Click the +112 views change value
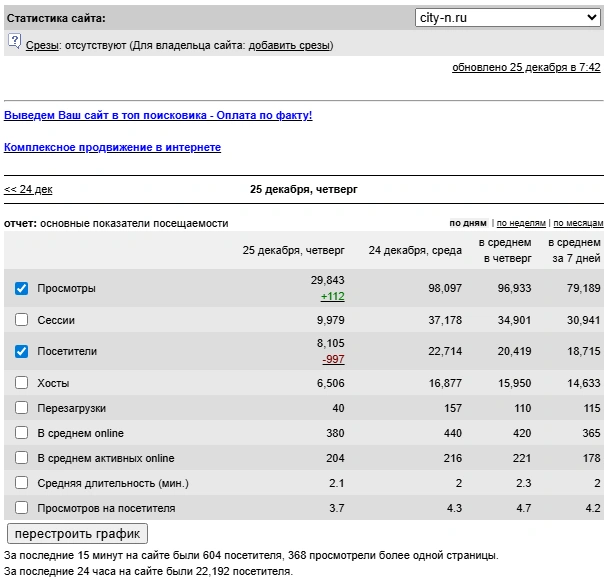The image size is (608, 584). (x=332, y=297)
